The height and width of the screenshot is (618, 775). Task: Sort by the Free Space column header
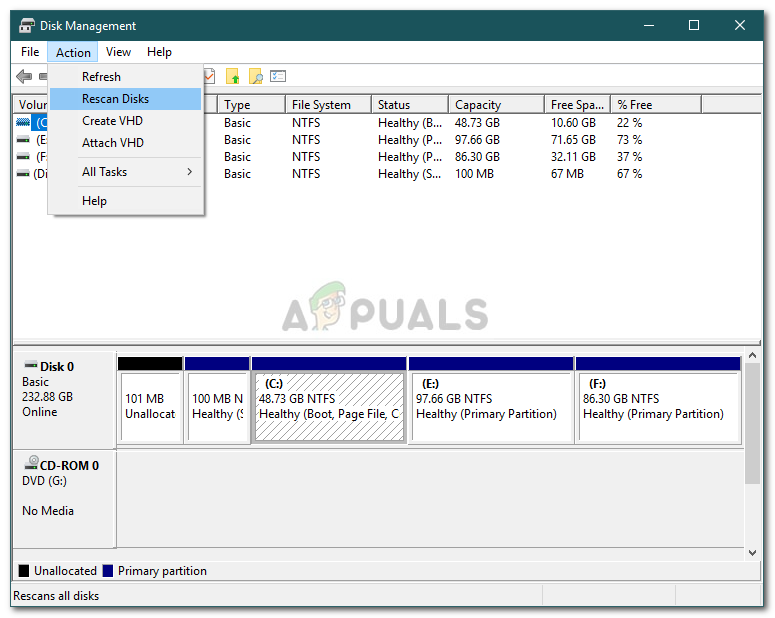577,105
